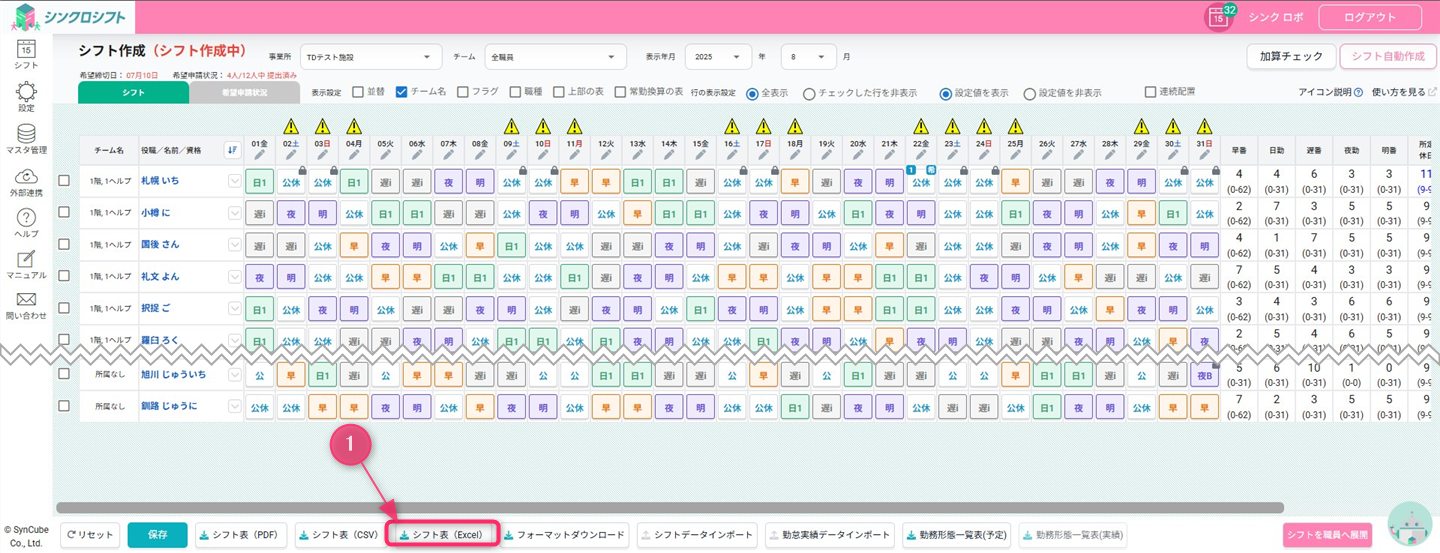Expand the dropdown arrow beside 小樽 に
This screenshot has height=553, width=1440.
click(235, 213)
